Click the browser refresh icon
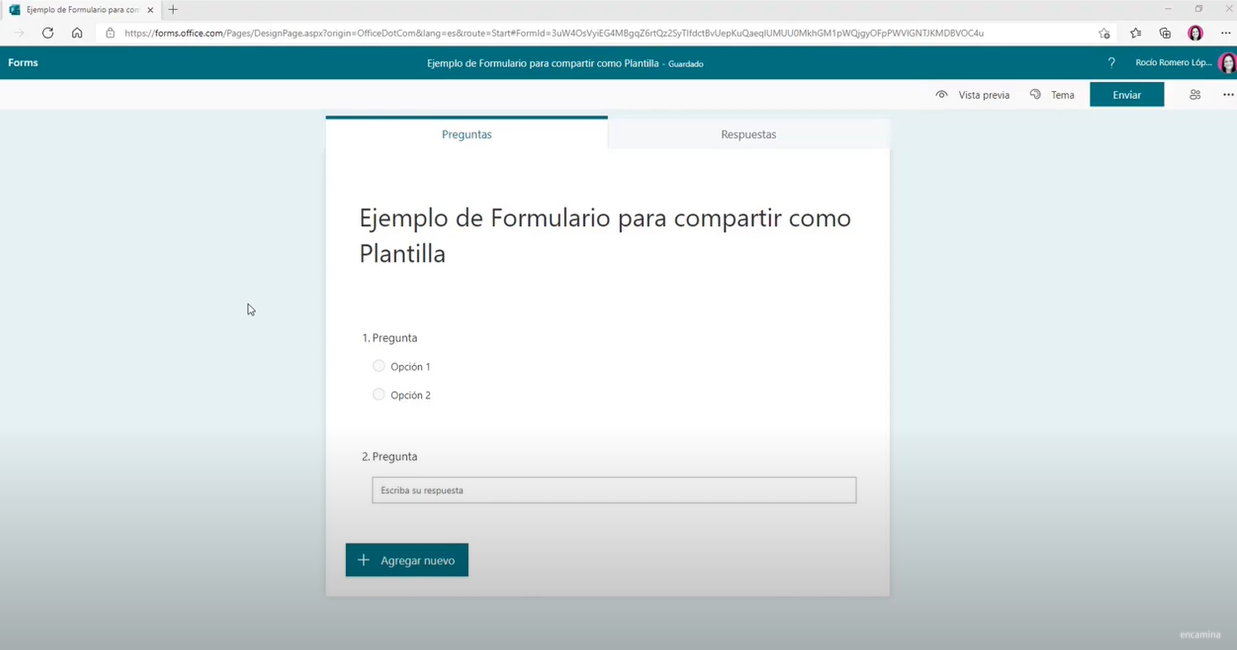This screenshot has width=1237, height=650. (x=47, y=33)
